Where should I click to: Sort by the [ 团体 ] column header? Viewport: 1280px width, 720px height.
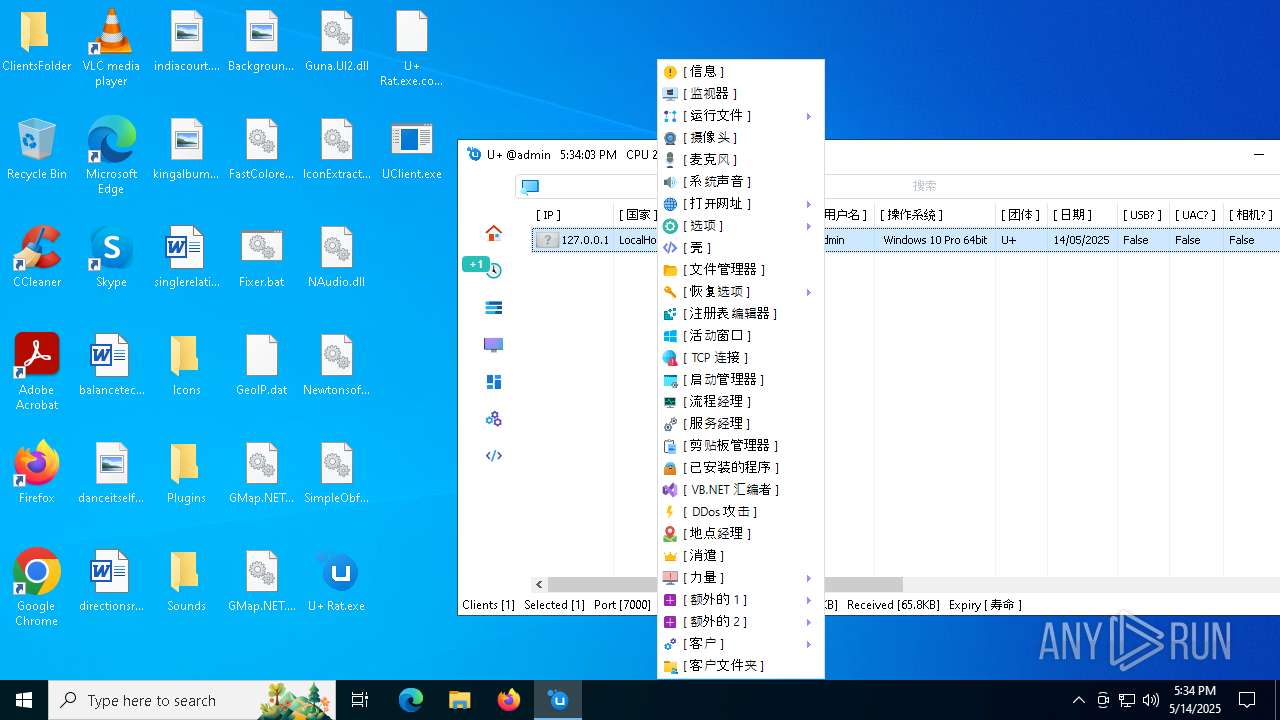click(1021, 214)
